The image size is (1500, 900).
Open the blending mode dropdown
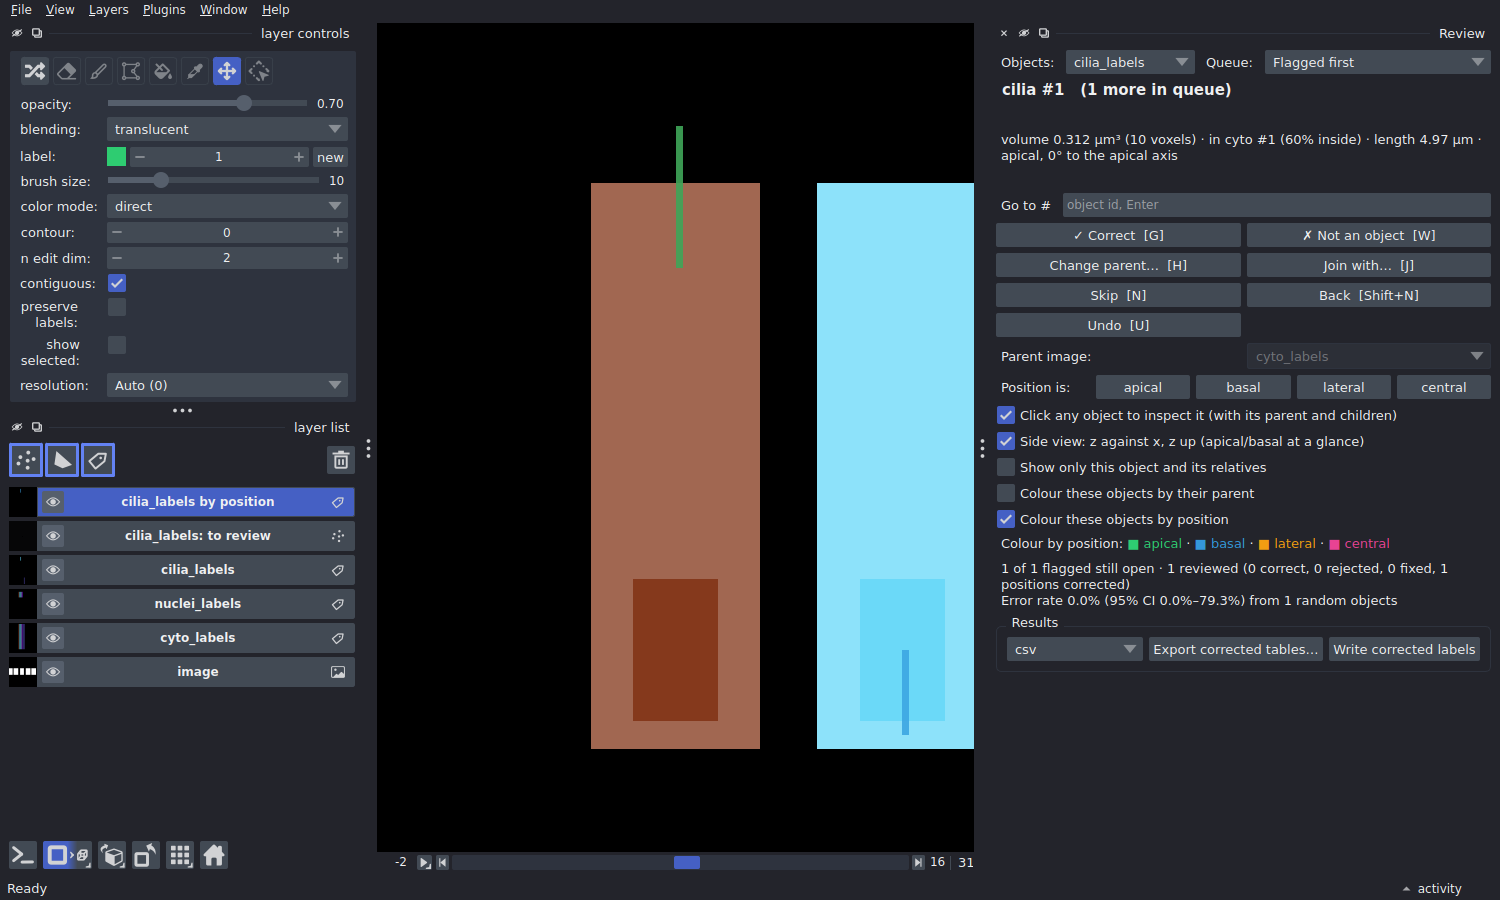tap(227, 129)
